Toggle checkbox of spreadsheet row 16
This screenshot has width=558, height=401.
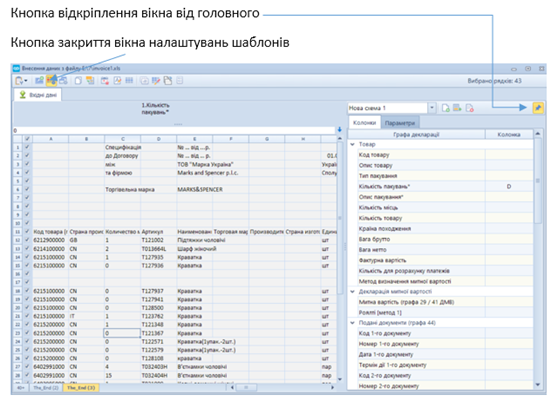(27, 274)
